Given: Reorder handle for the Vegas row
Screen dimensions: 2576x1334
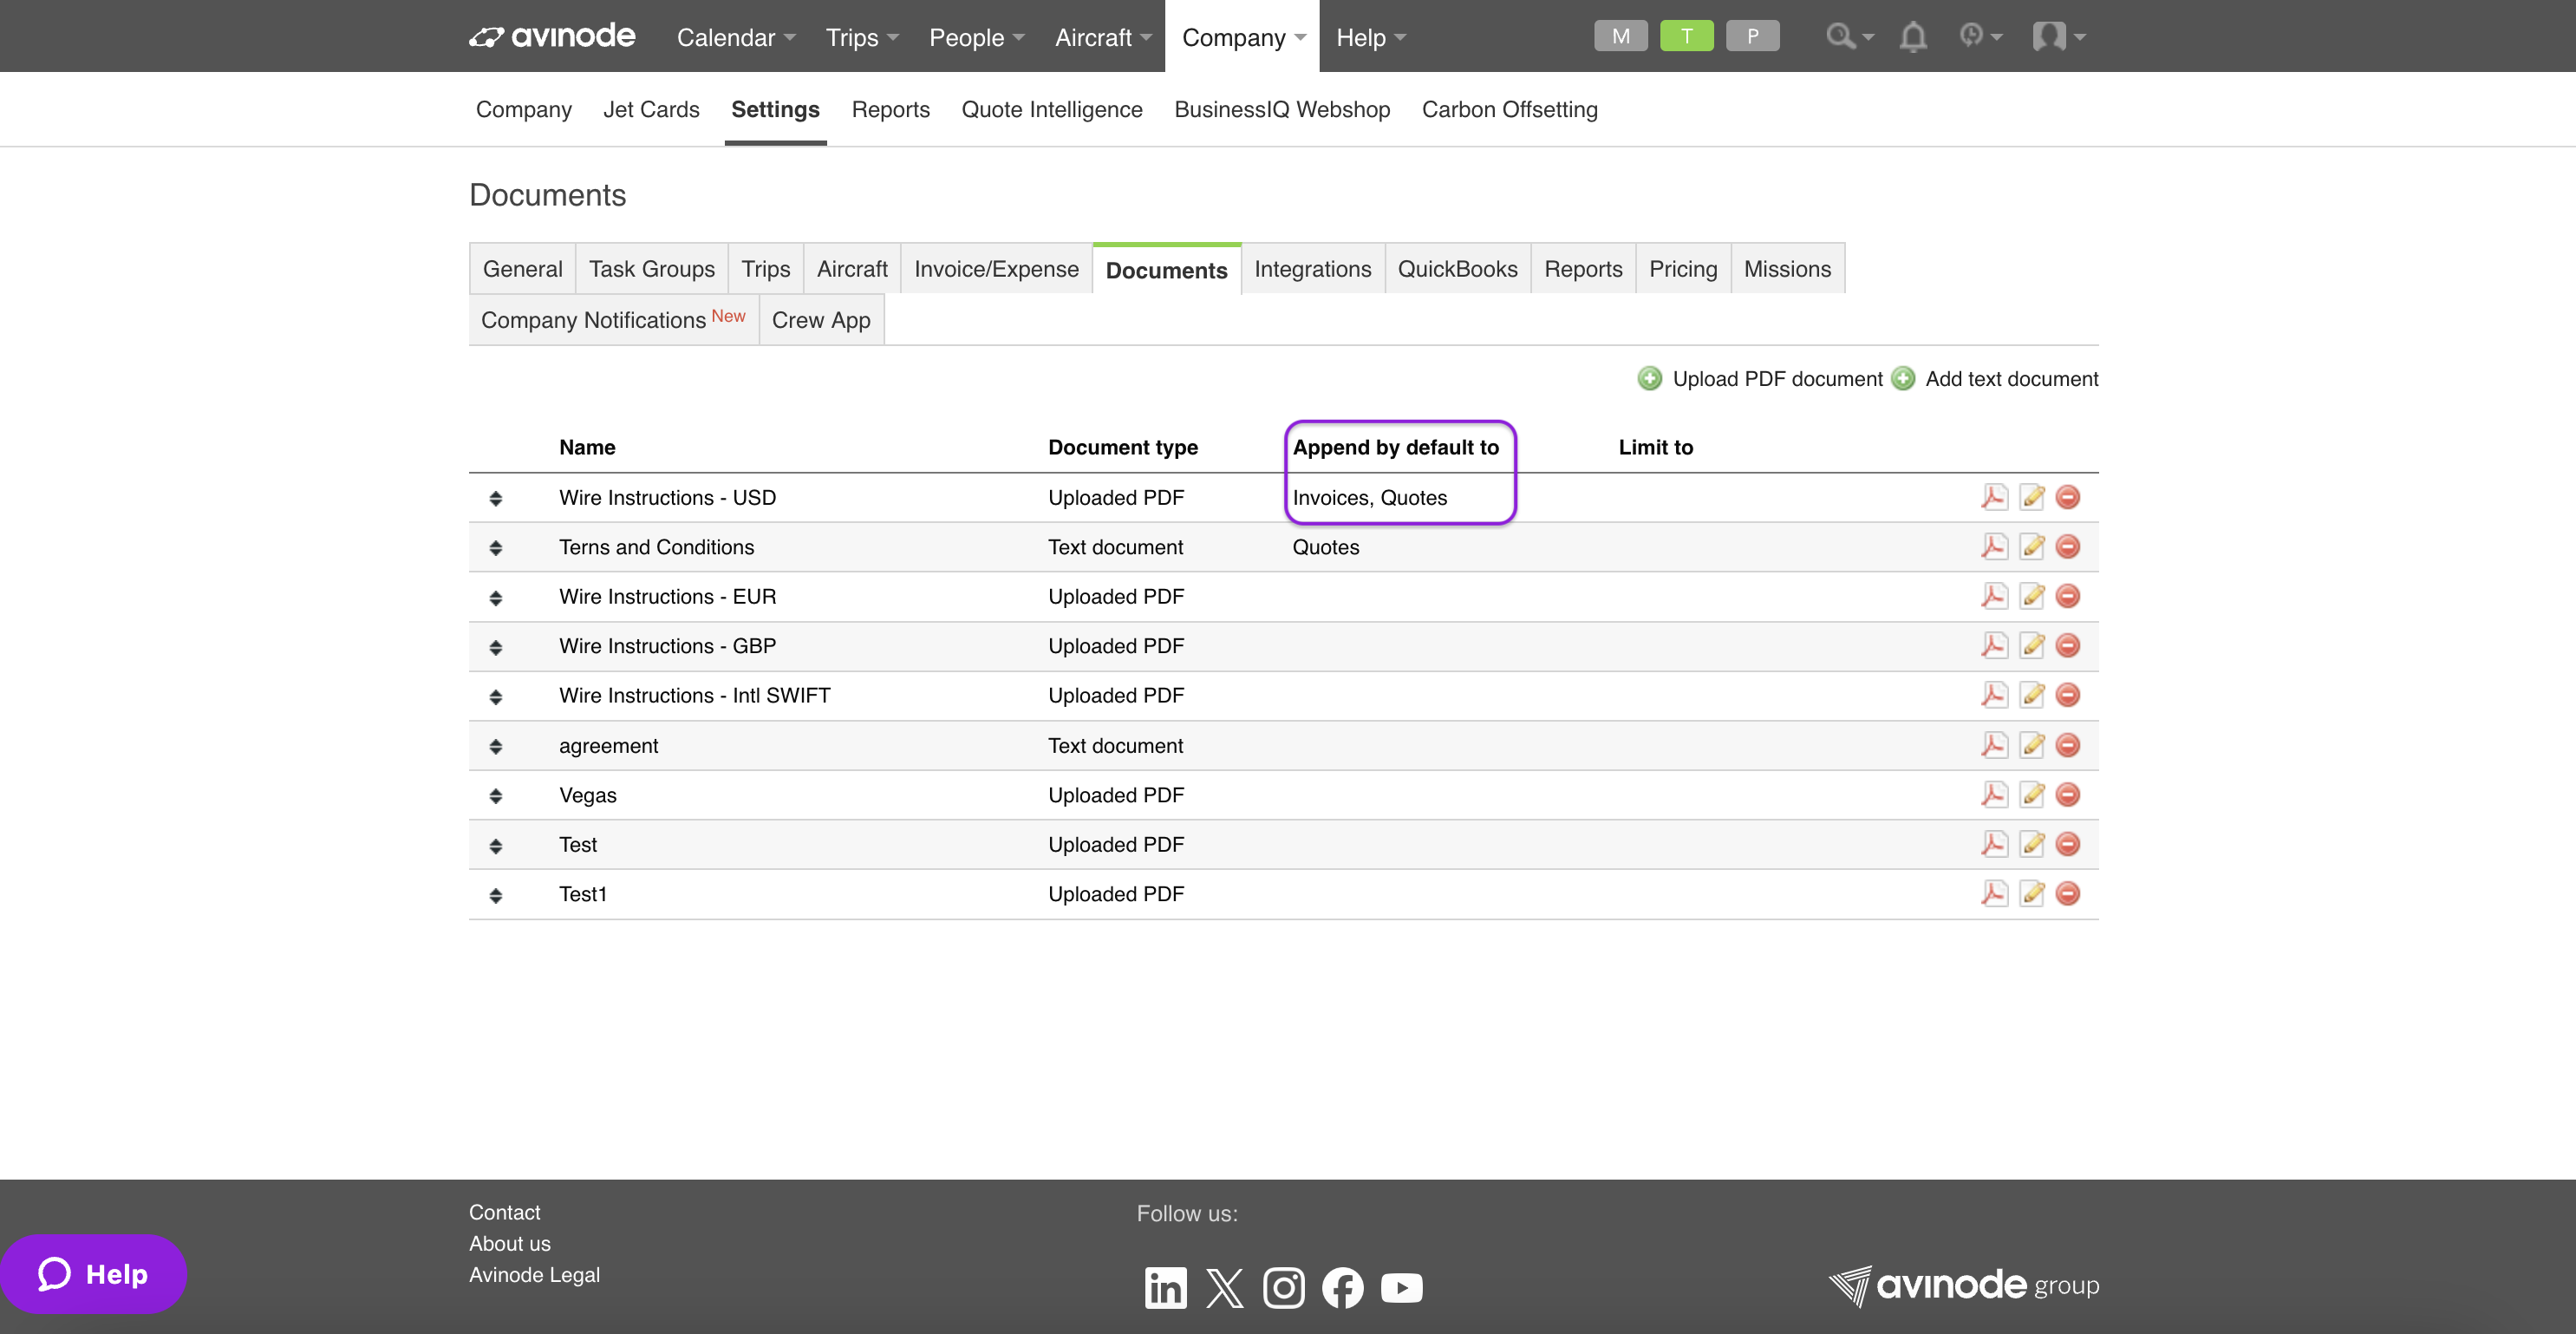Looking at the screenshot, I should 495,796.
